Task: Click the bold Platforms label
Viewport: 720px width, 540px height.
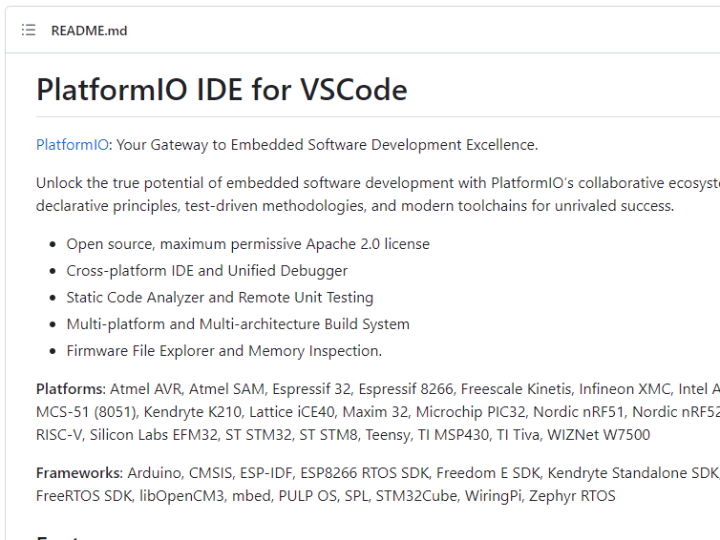Action: click(71, 389)
